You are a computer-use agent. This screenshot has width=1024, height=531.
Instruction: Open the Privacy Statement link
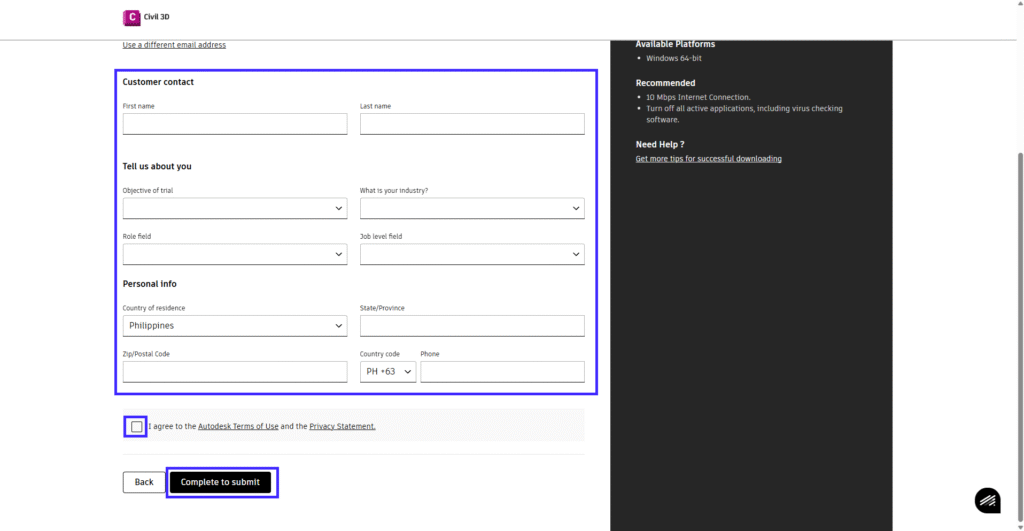pyautogui.click(x=342, y=427)
